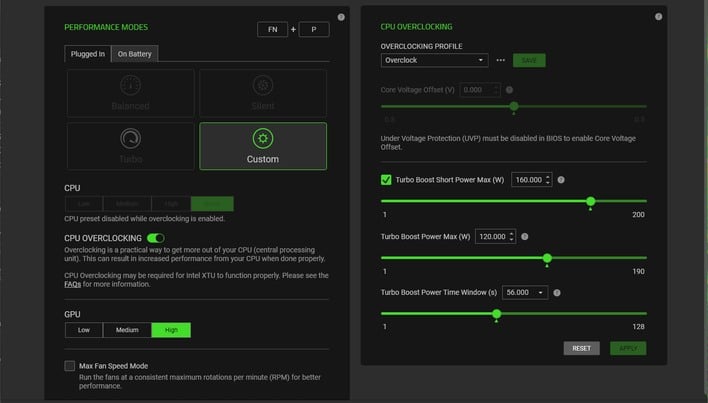708x403 pixels.
Task: Select the Silent mode icon
Action: (x=263, y=85)
